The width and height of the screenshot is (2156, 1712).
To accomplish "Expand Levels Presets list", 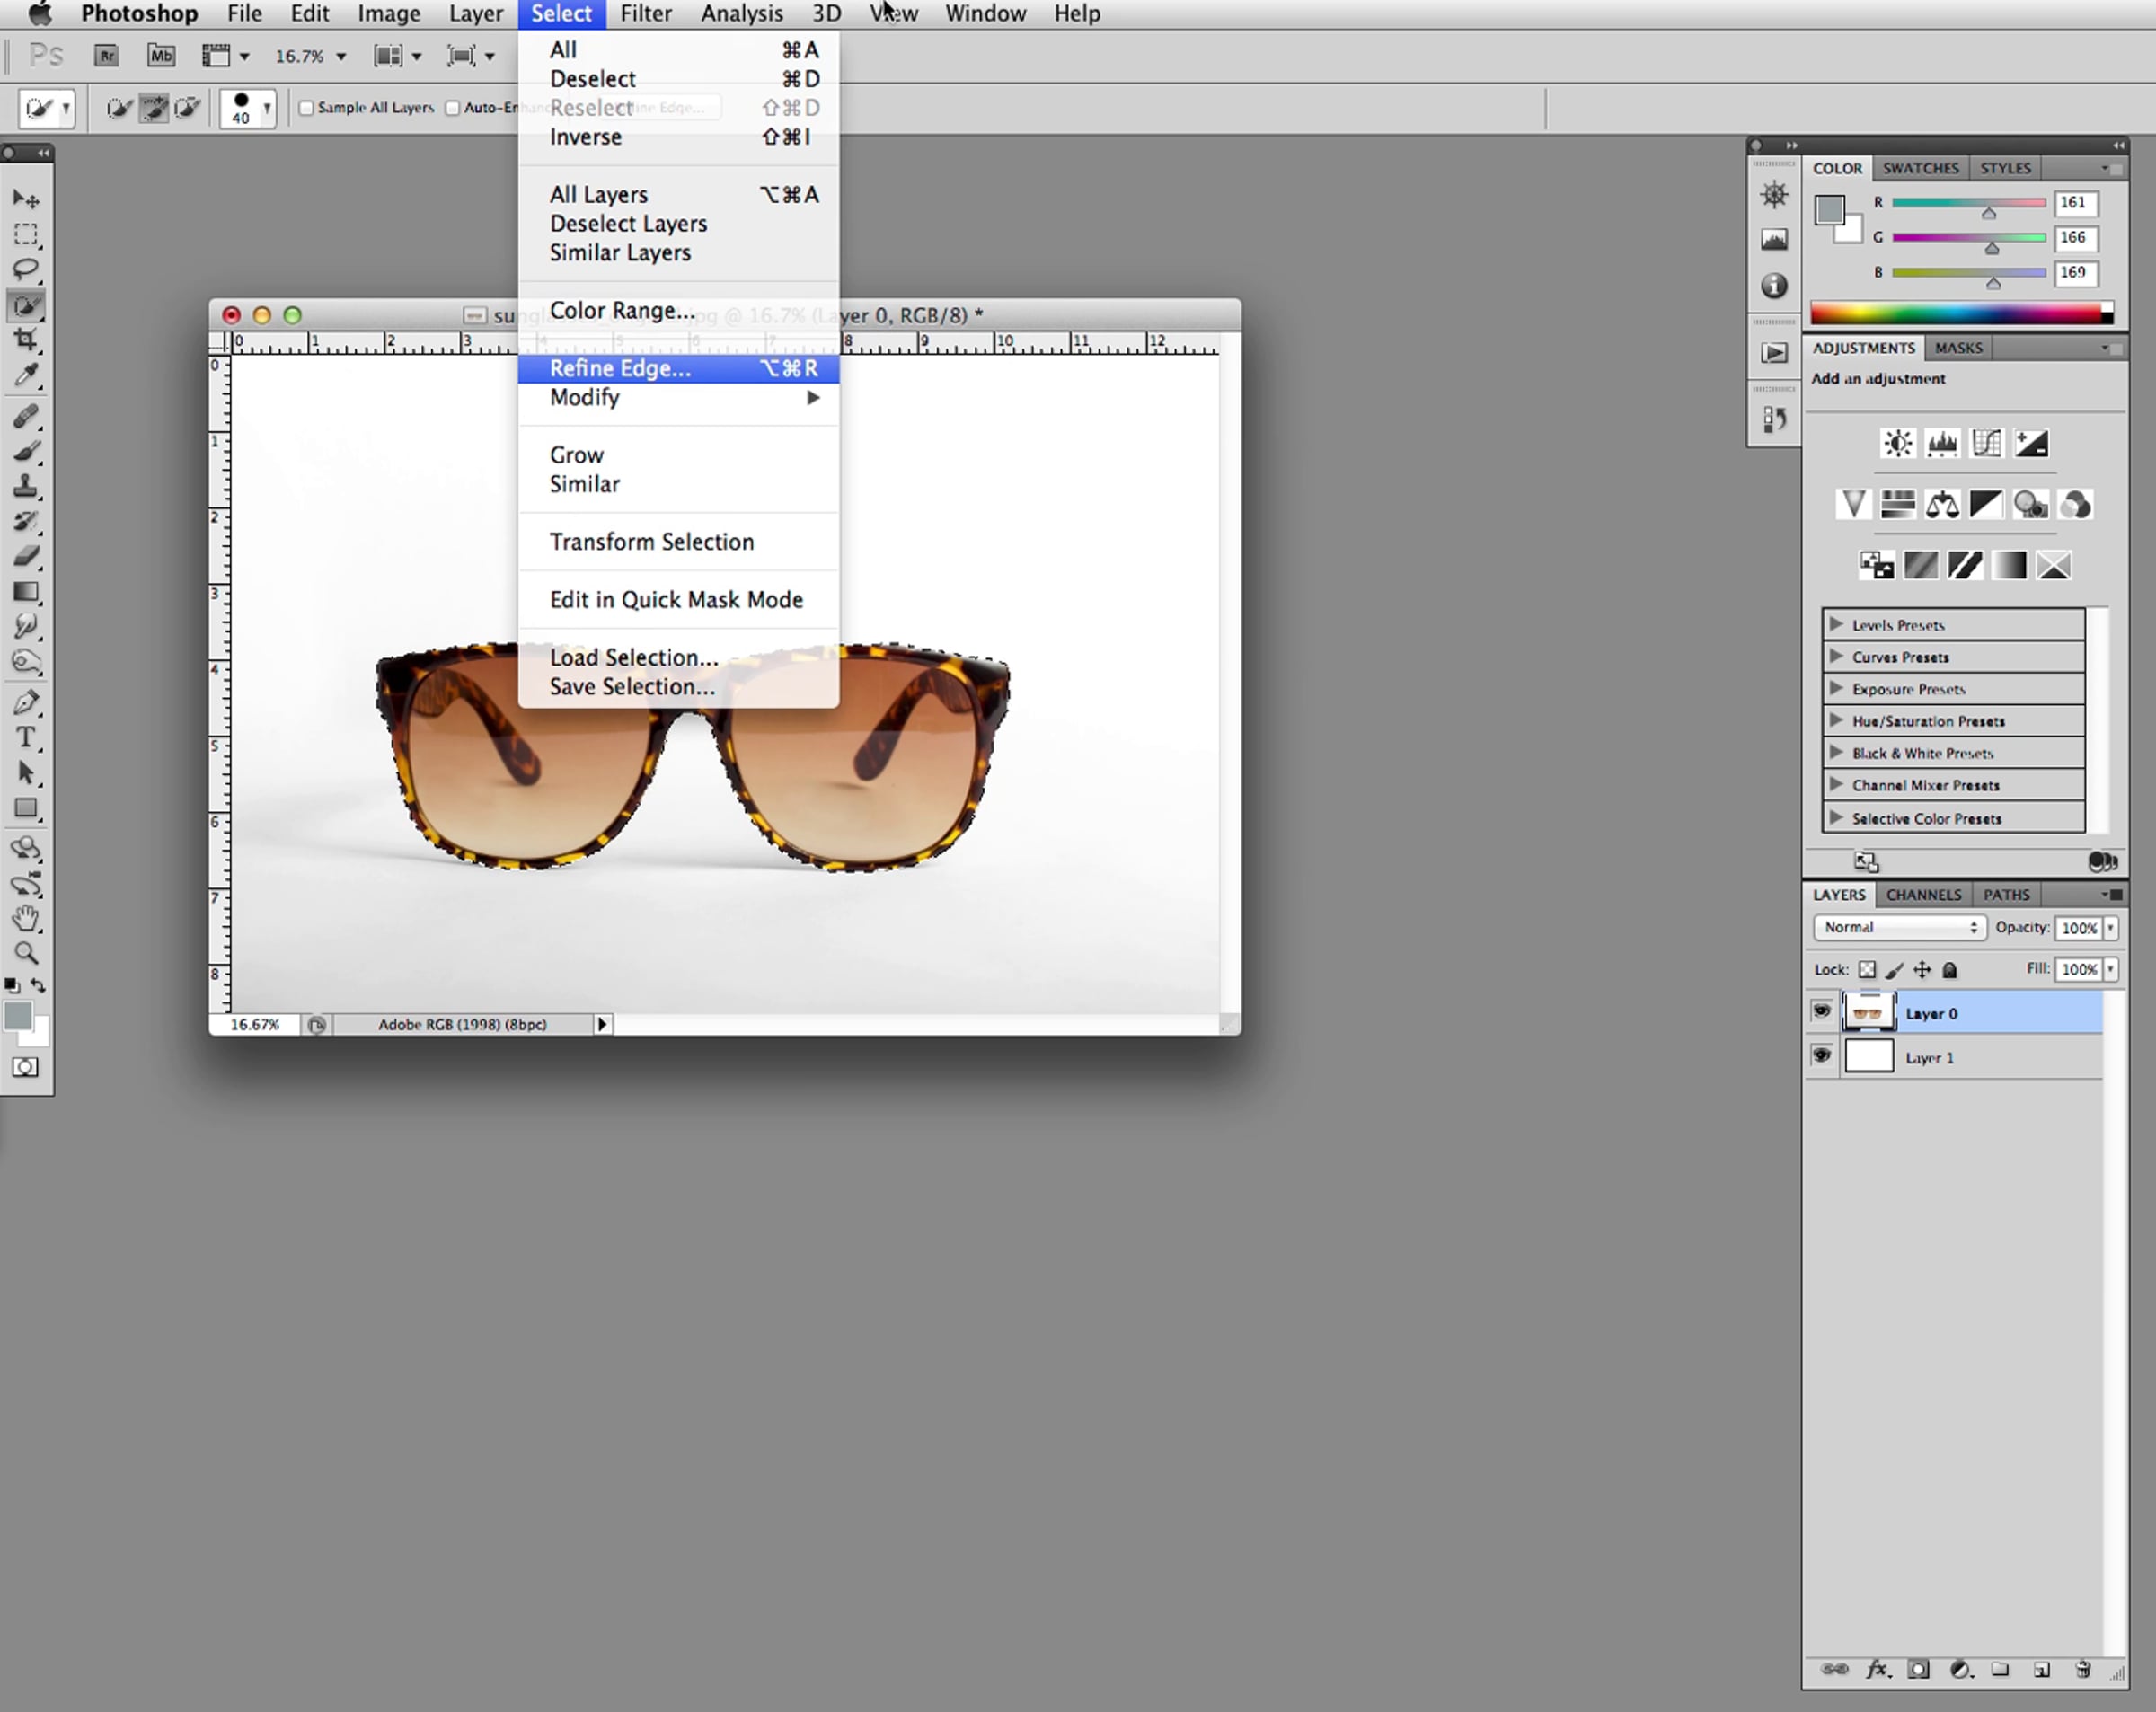I will [1836, 624].
